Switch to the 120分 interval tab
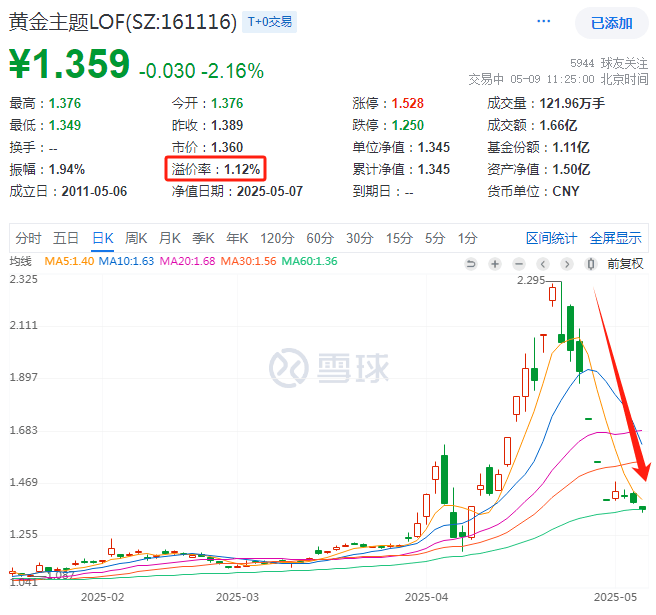This screenshot has height=615, width=656. [277, 238]
